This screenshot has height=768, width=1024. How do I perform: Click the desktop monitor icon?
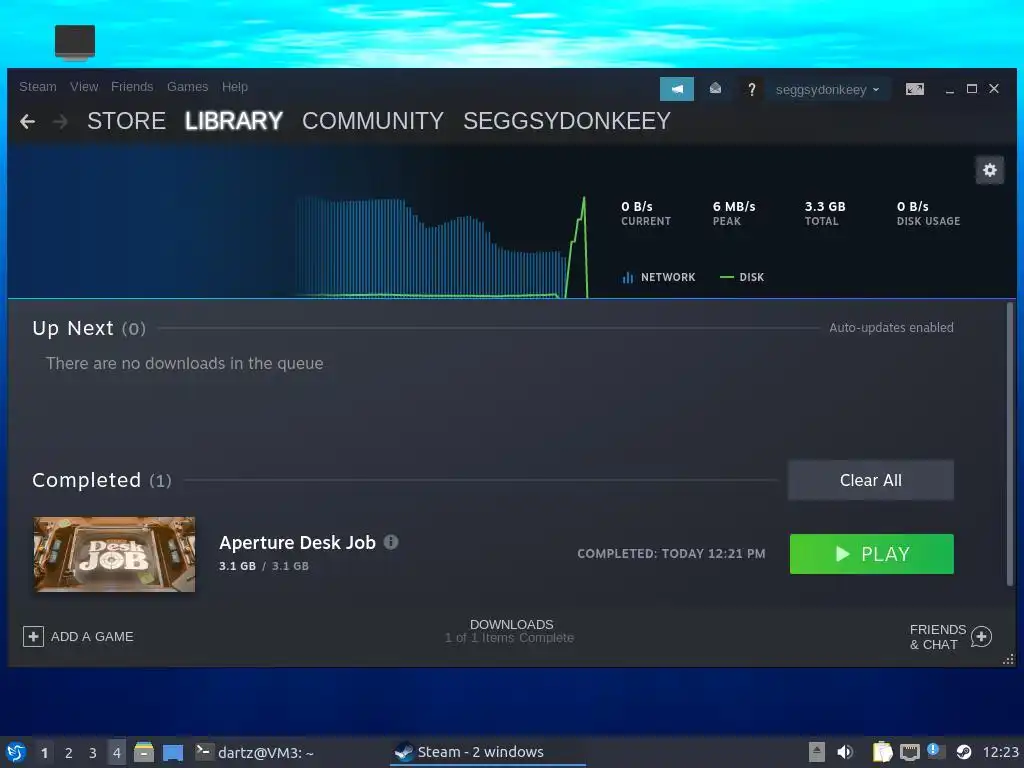(x=75, y=42)
